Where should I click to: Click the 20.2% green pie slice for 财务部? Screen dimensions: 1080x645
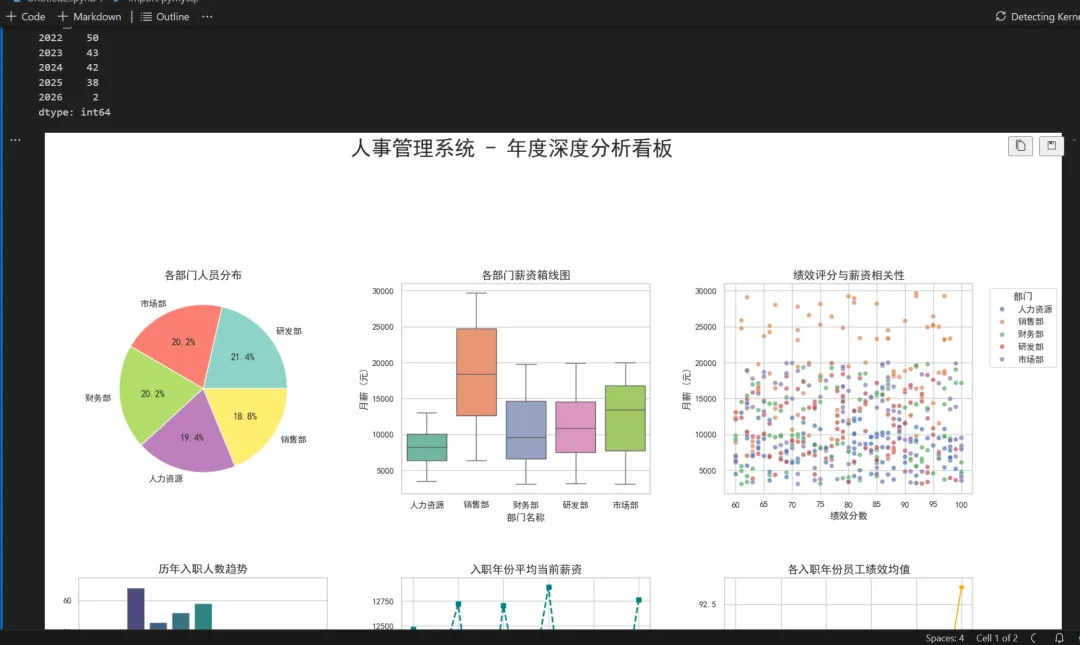coord(153,394)
